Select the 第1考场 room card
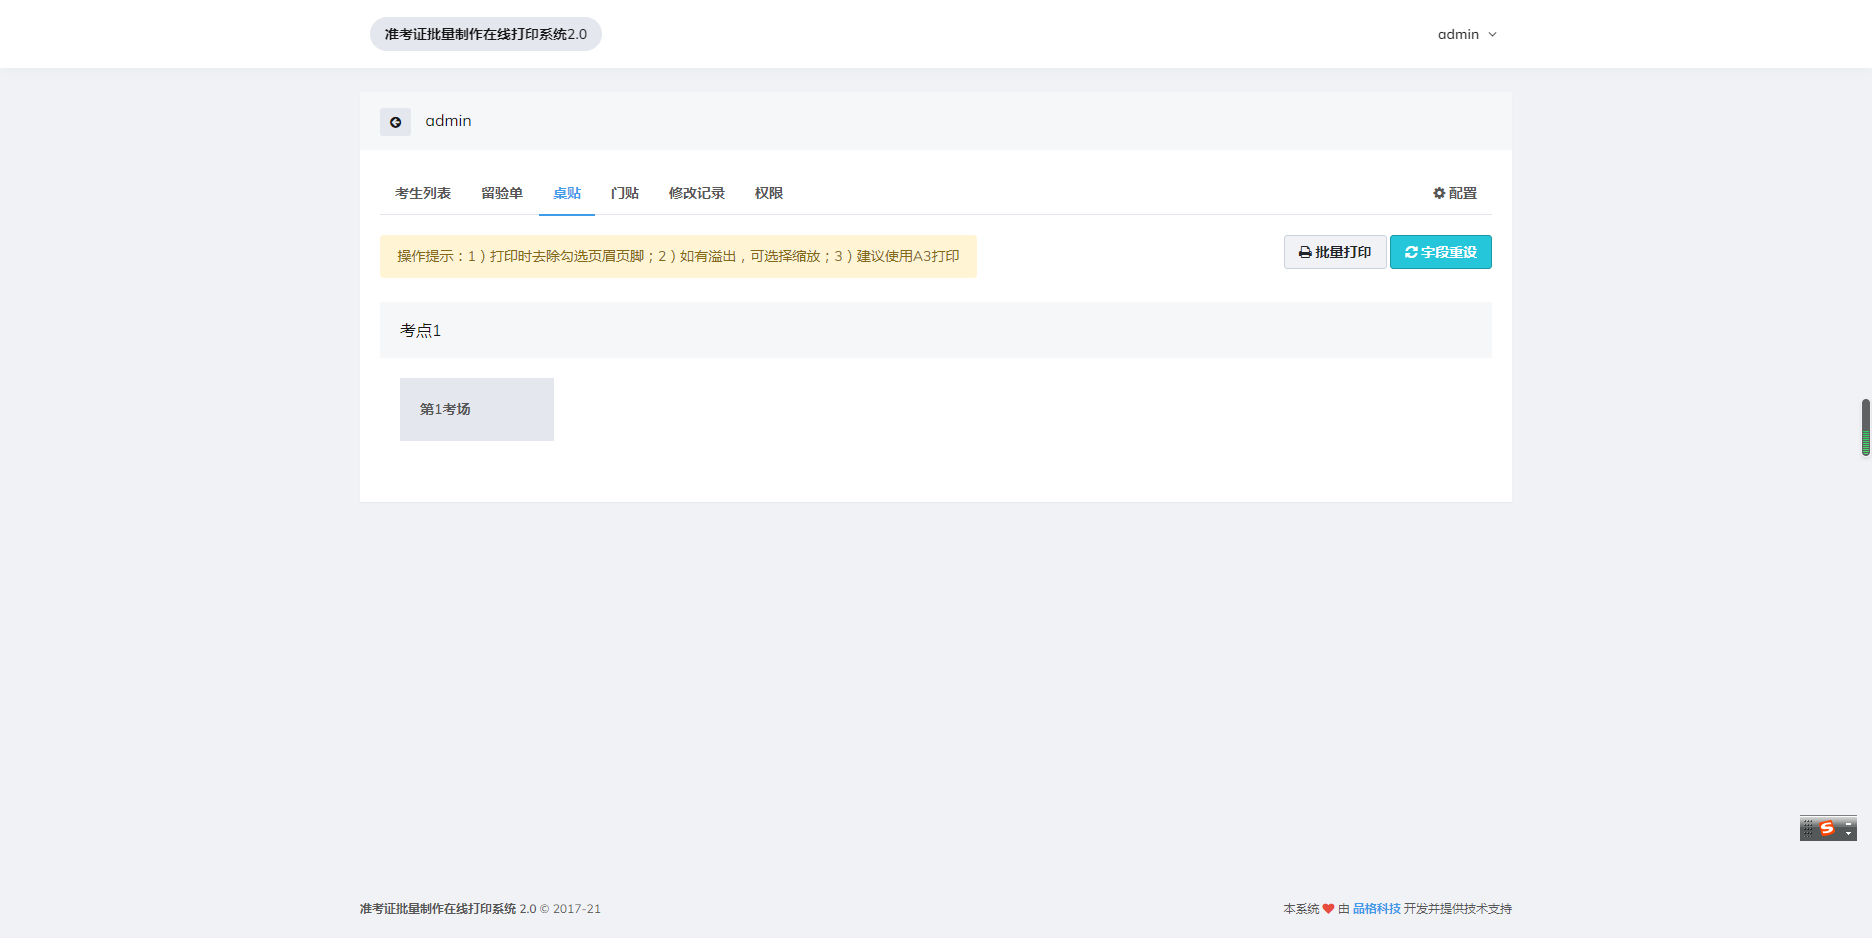The image size is (1872, 938). (x=477, y=409)
